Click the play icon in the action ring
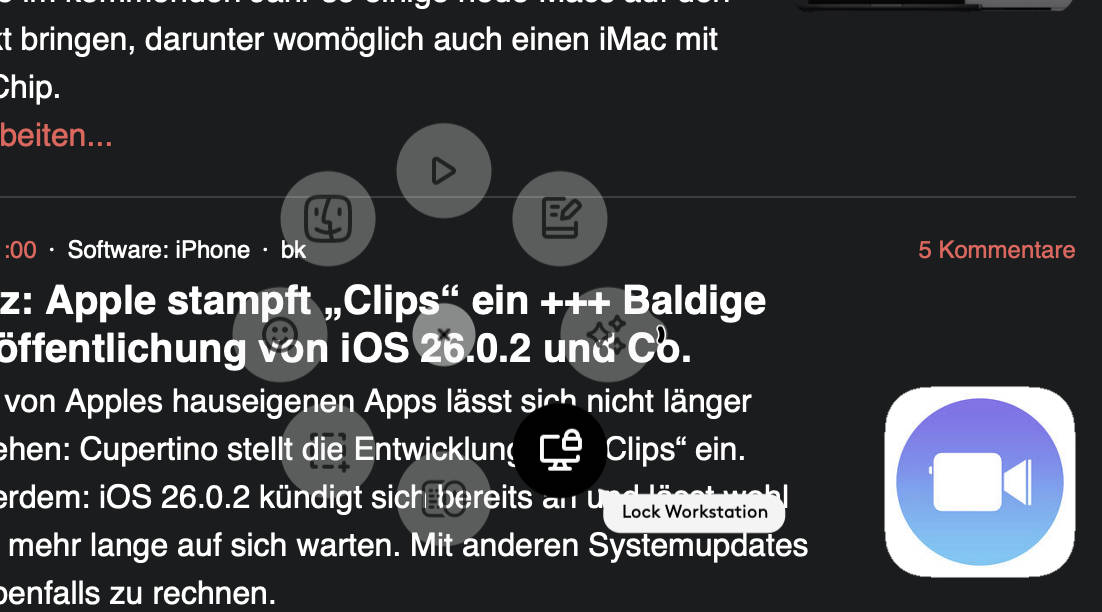Viewport: 1102px width, 612px height. pos(443,171)
